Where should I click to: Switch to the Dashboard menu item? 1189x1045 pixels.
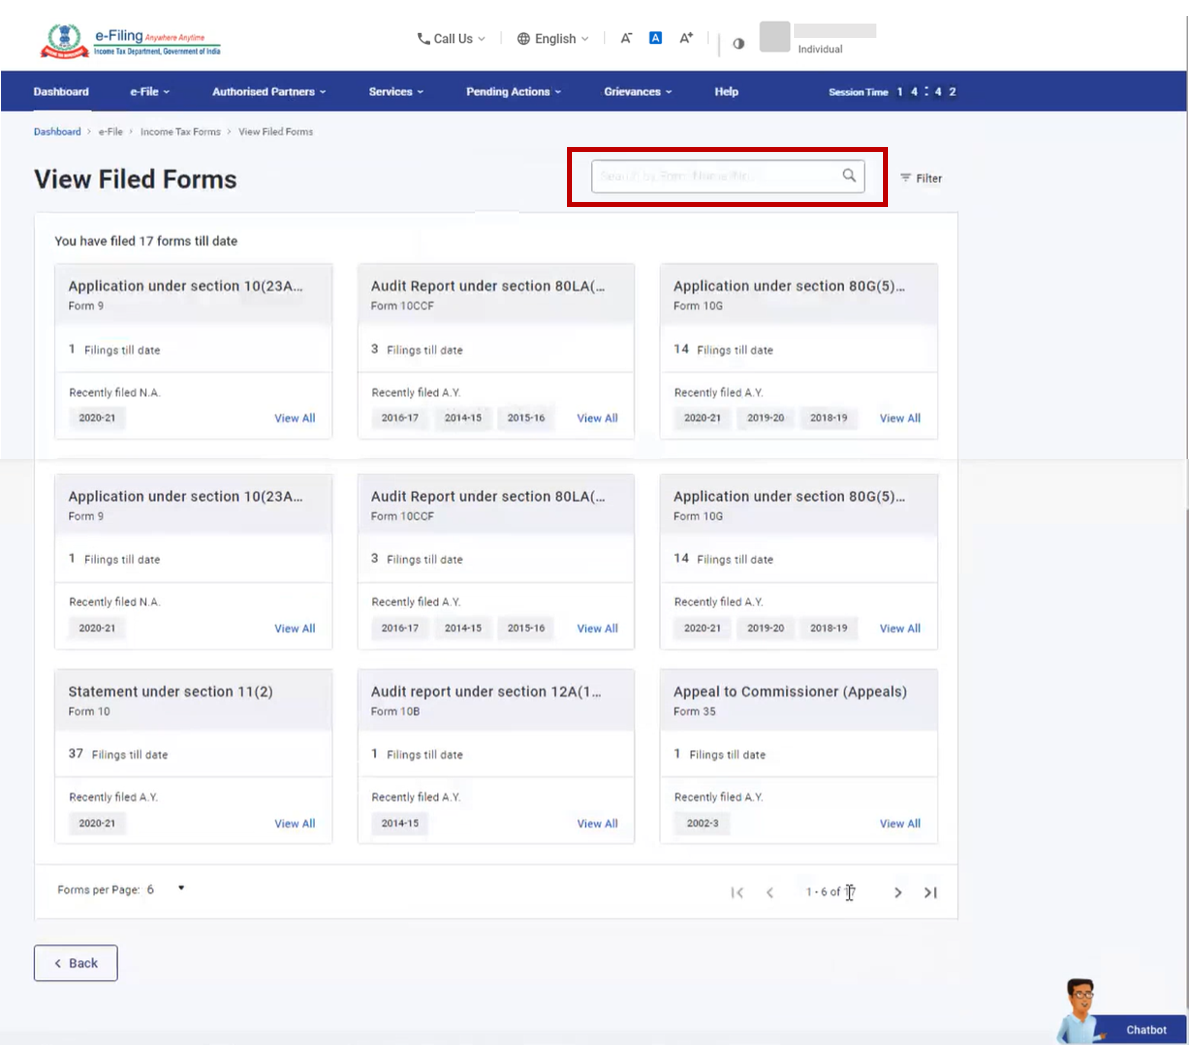point(61,90)
